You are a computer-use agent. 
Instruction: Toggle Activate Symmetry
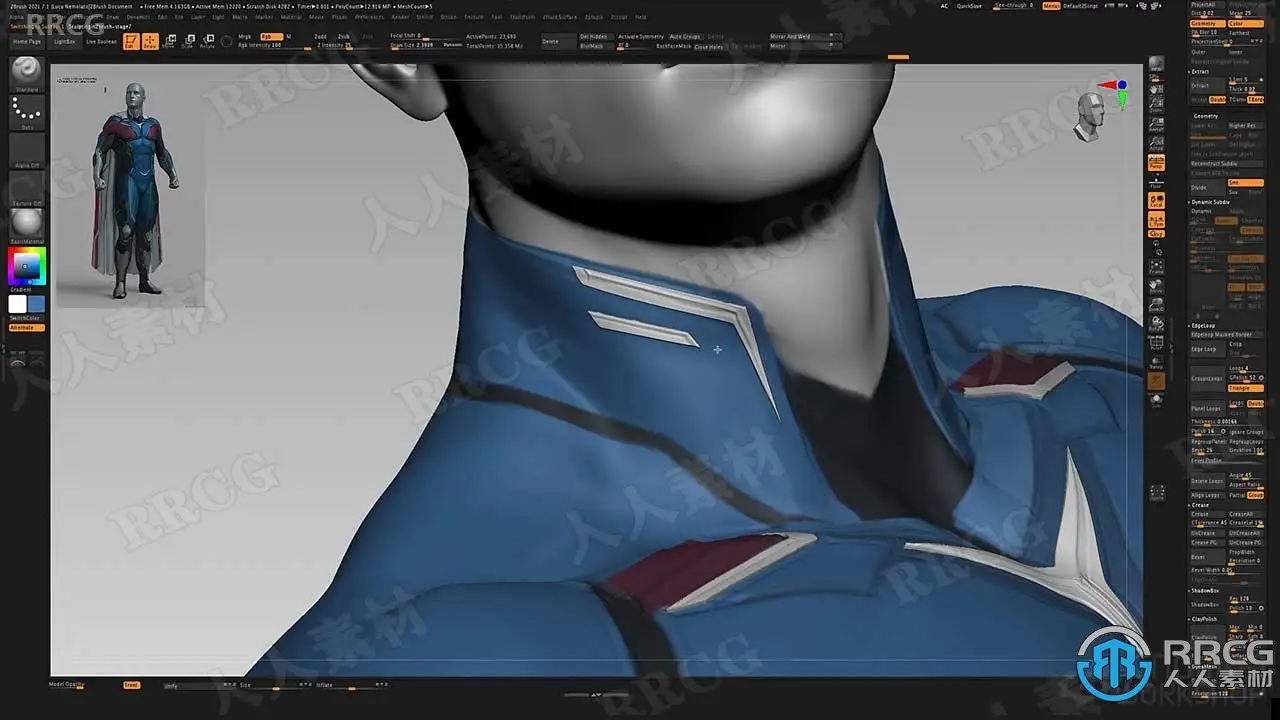(x=641, y=36)
